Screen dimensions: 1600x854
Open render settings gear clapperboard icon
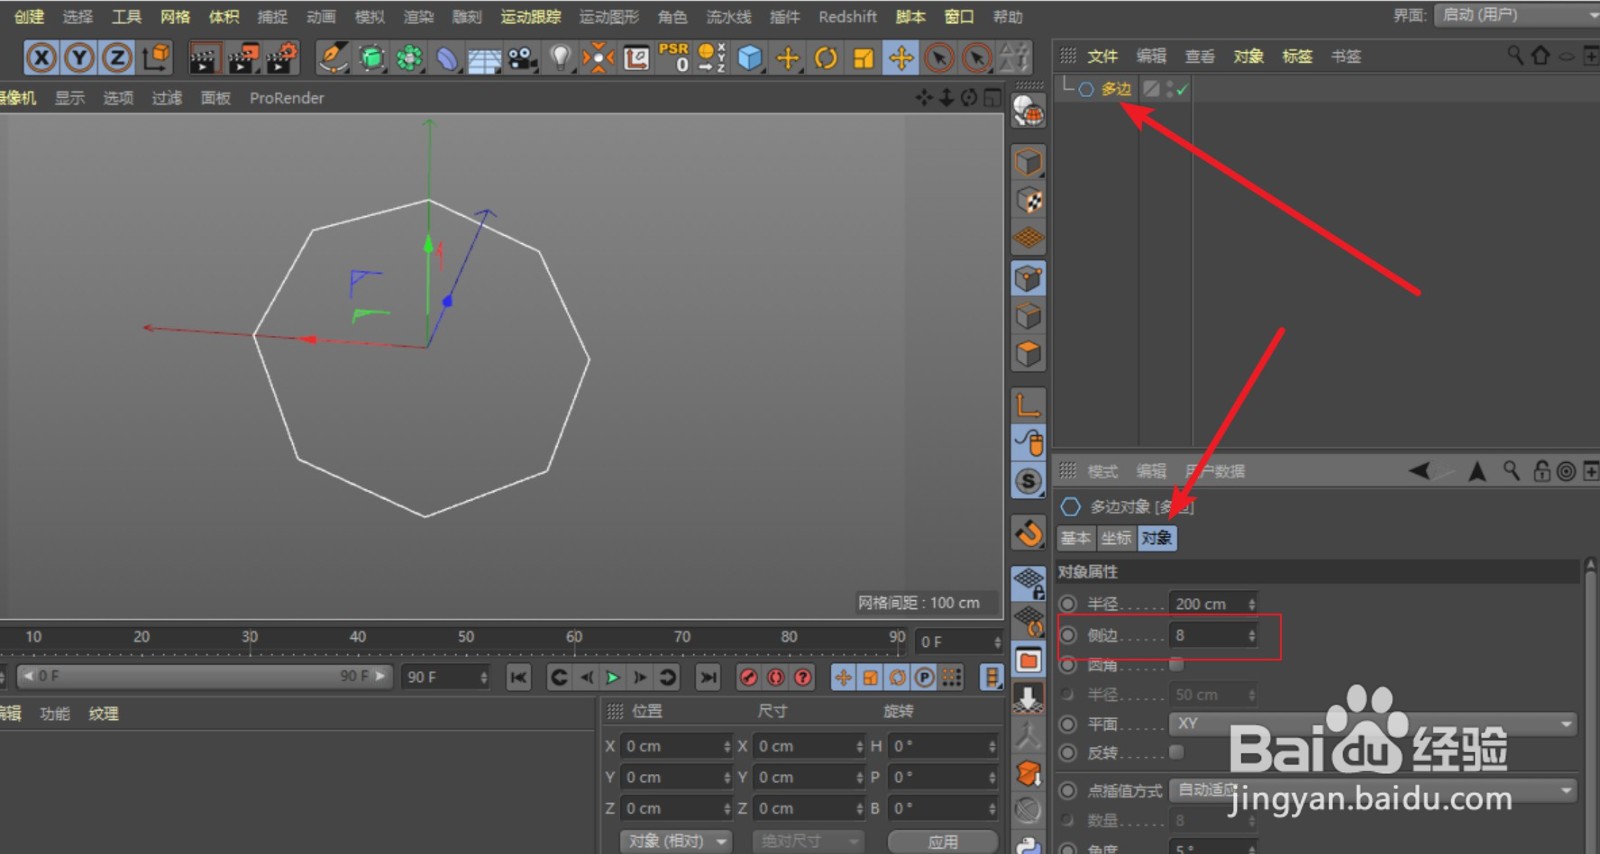(282, 58)
